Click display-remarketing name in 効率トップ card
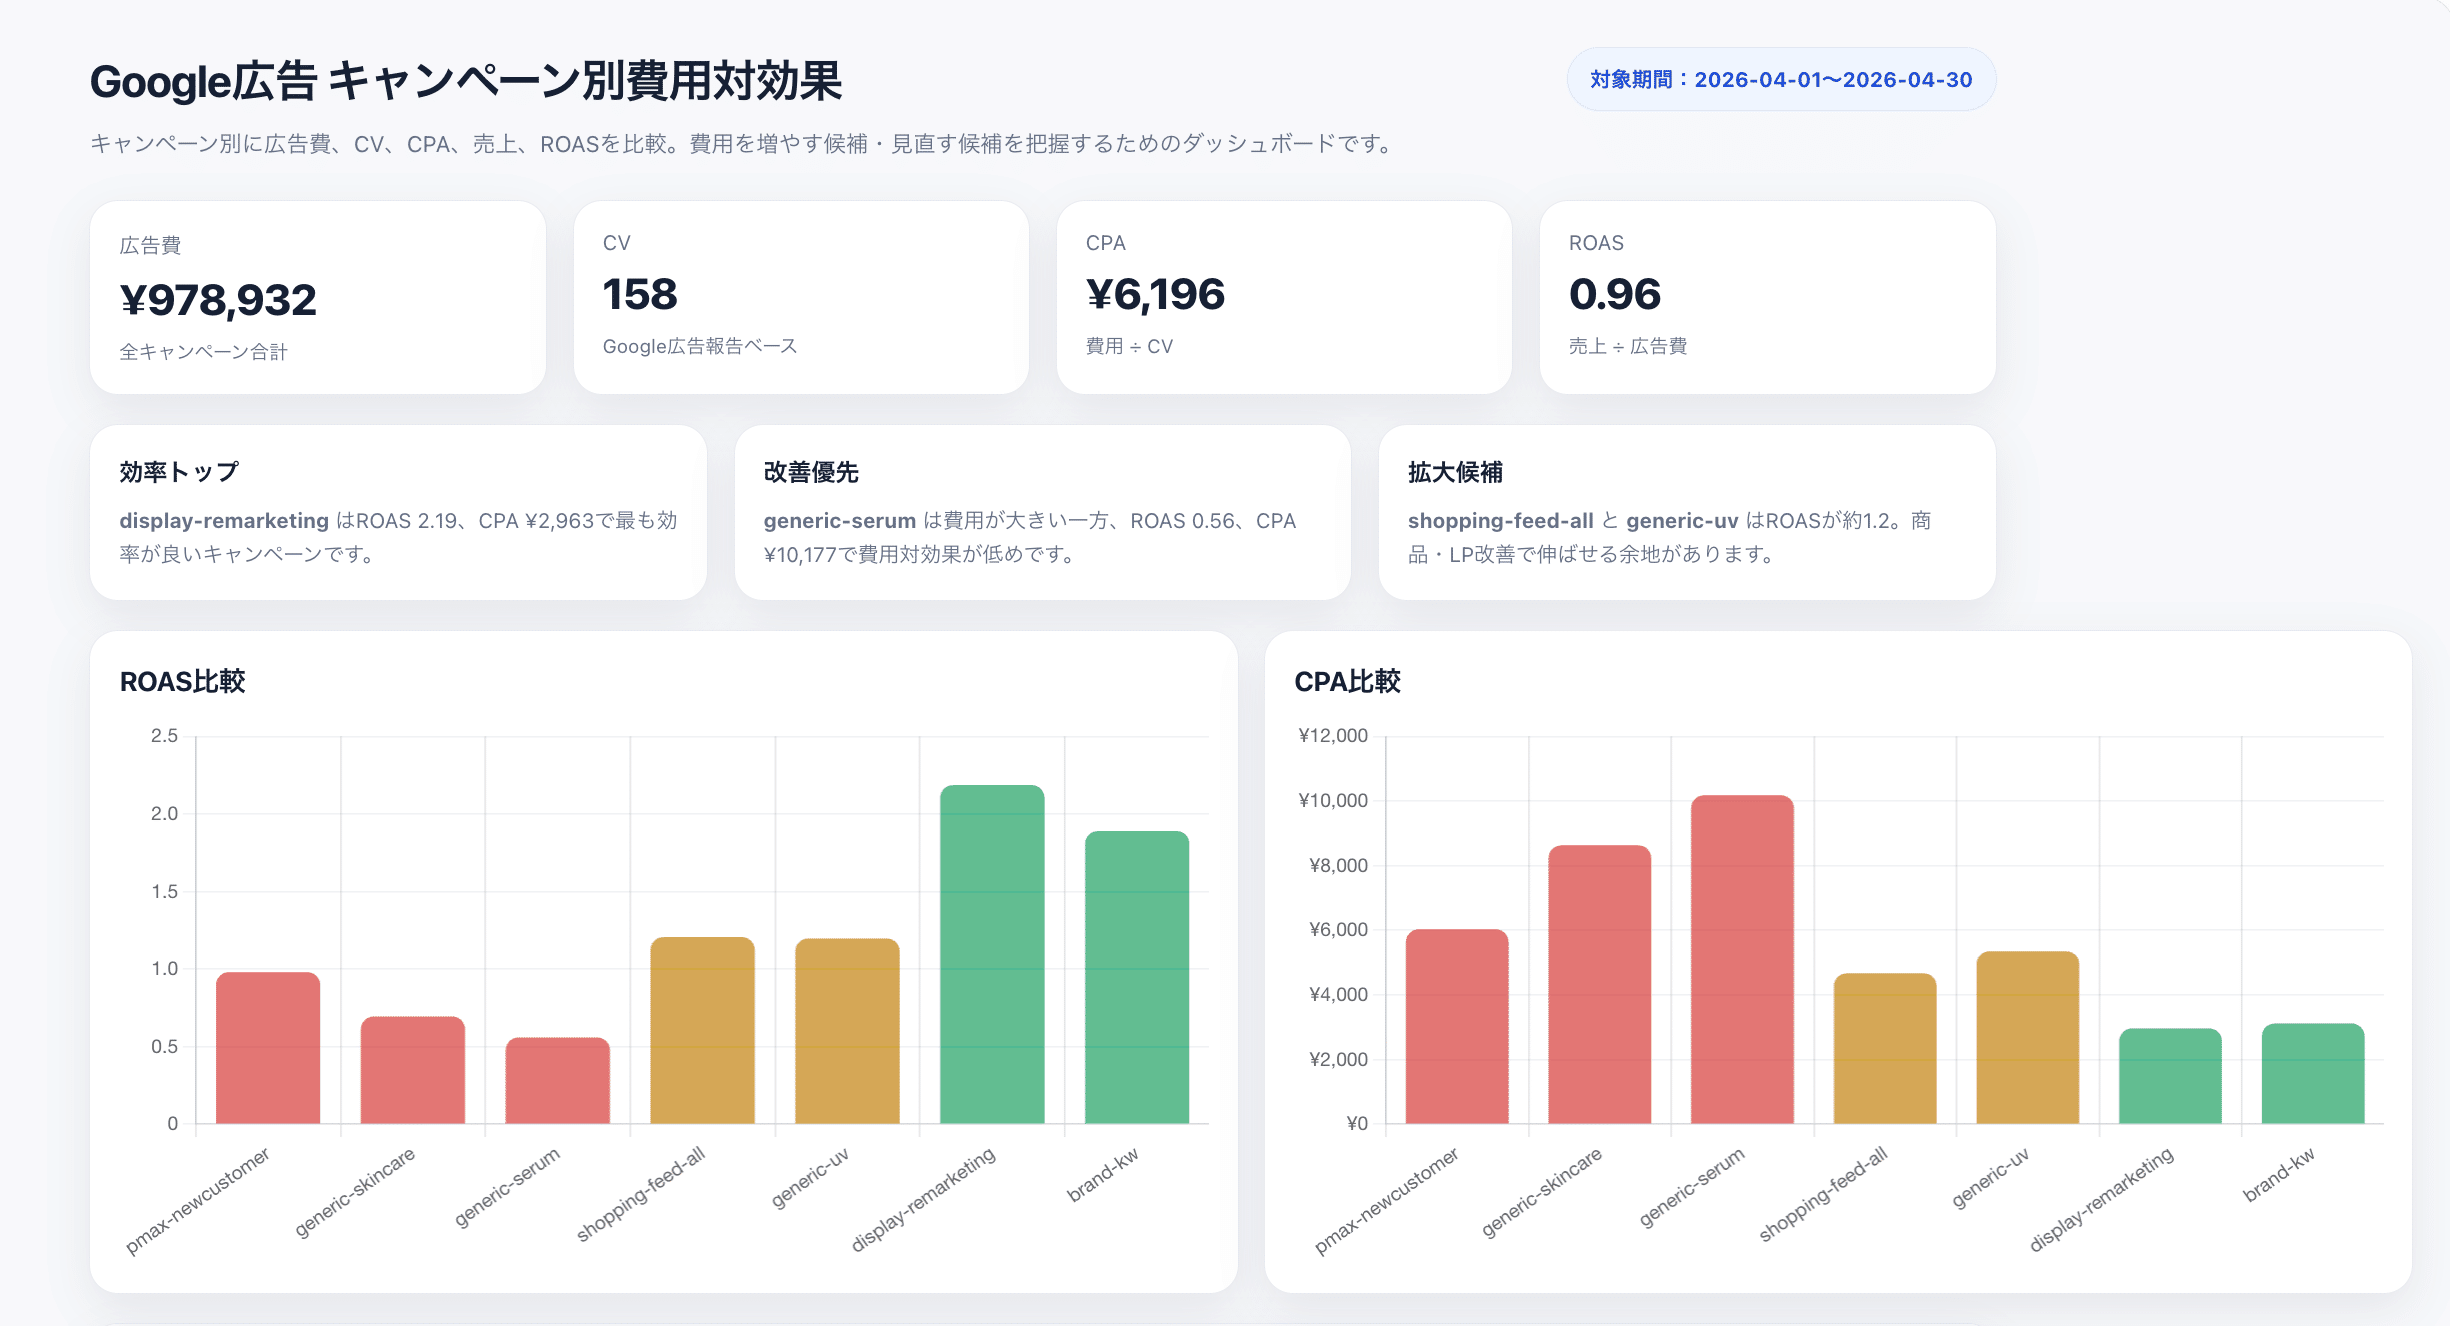This screenshot has height=1326, width=2450. point(224,521)
